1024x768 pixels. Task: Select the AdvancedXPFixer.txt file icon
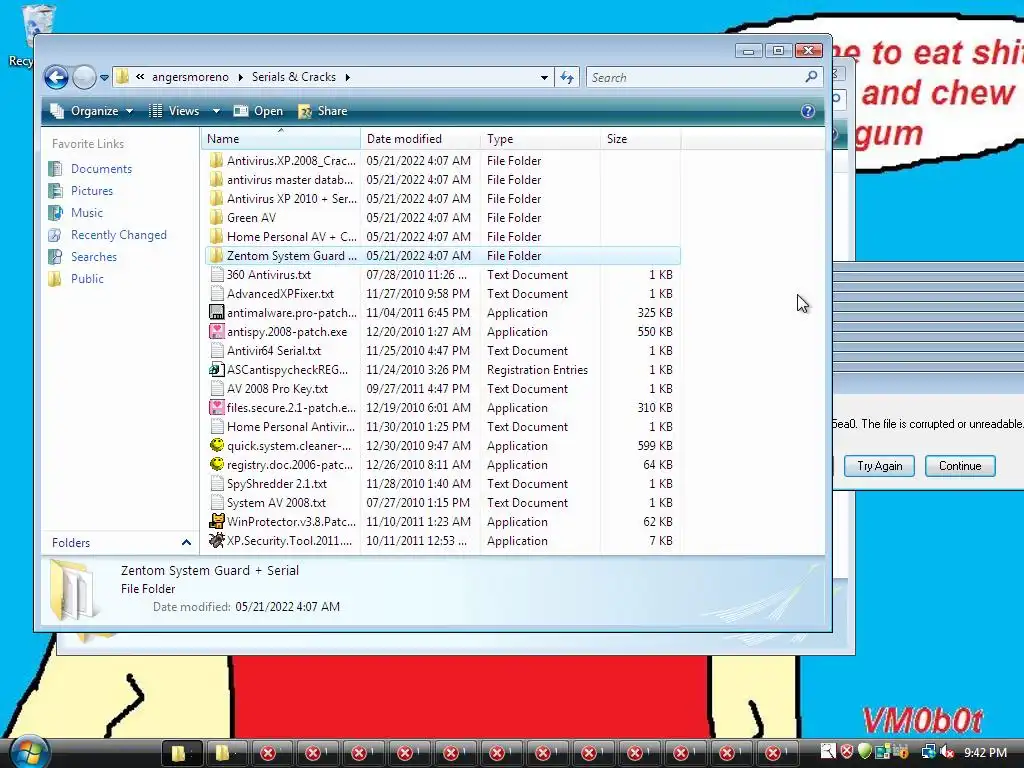click(216, 294)
